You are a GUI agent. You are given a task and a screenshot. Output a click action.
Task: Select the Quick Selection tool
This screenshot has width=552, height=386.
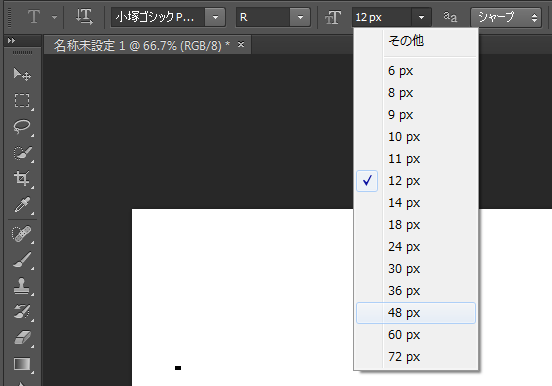click(22, 153)
